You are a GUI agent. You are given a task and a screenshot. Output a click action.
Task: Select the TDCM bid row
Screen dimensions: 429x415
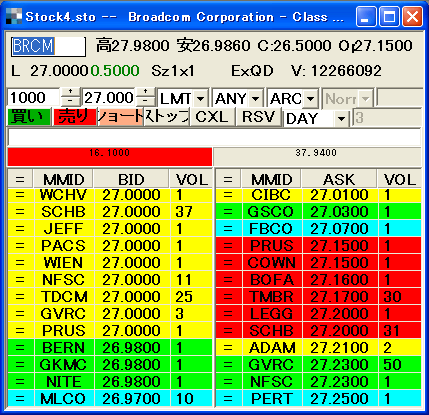[x=110, y=296]
